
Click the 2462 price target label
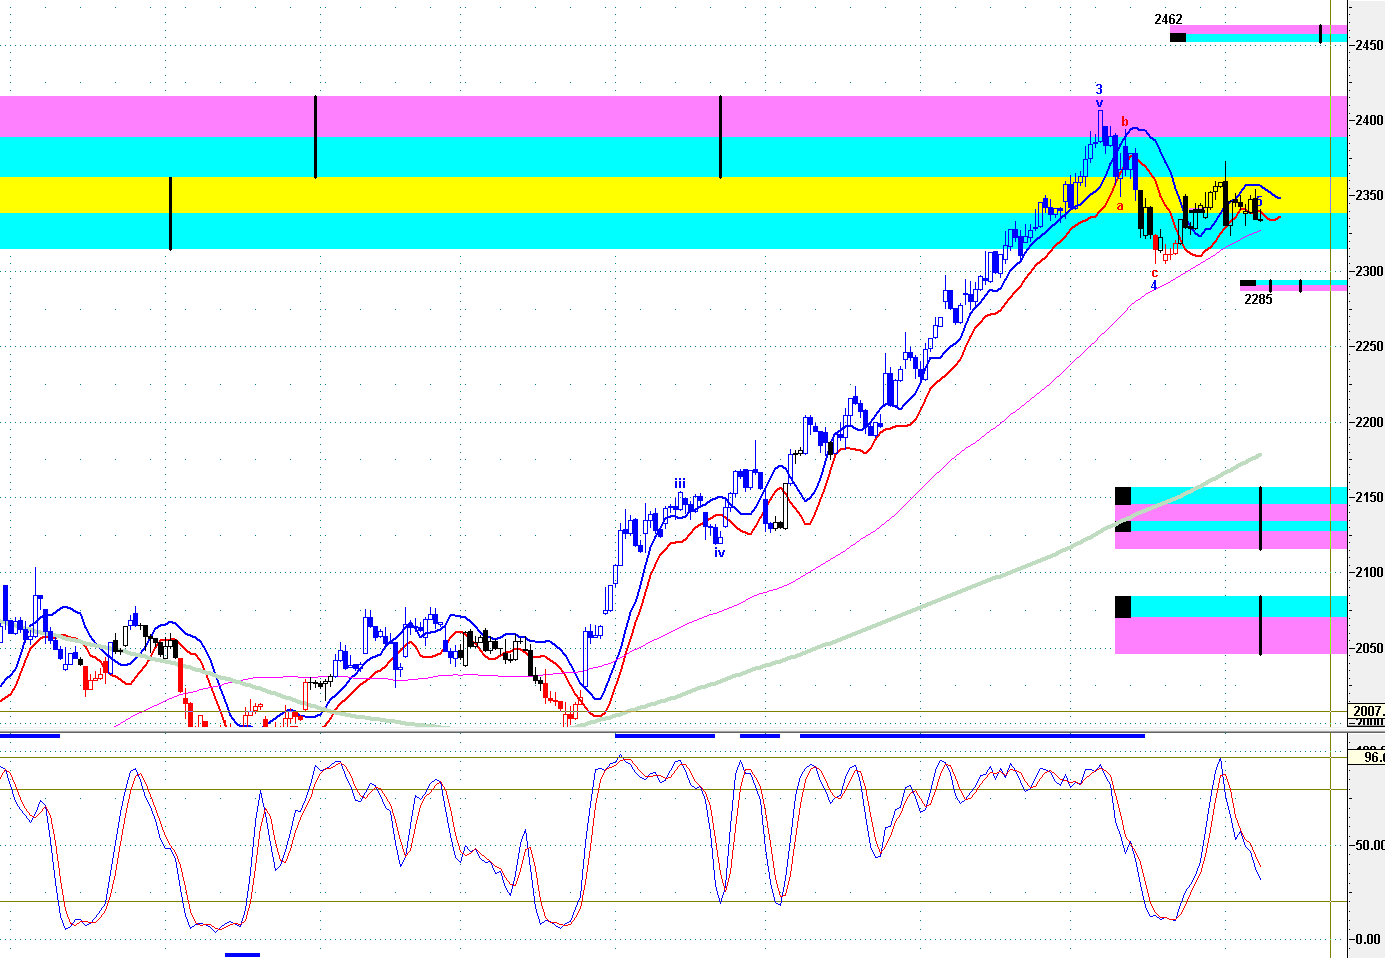1167,19
